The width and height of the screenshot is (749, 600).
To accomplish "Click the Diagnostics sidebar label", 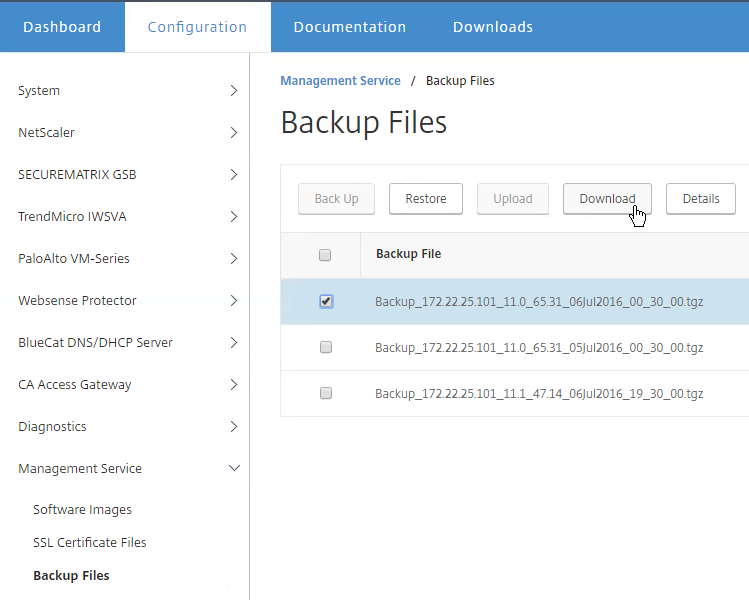I will 52,427.
